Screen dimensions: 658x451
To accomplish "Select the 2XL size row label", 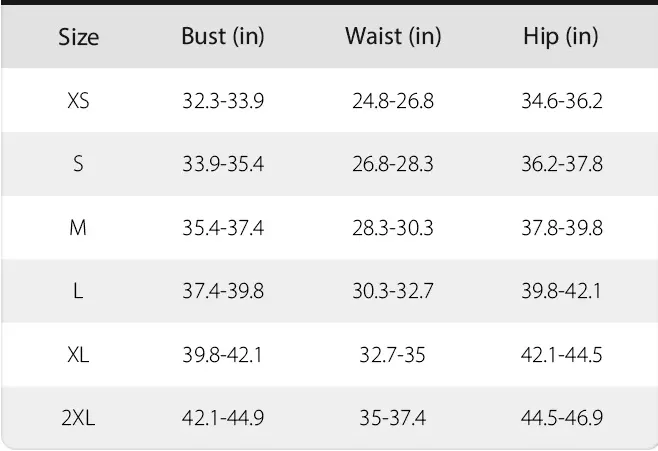I will pos(78,417).
